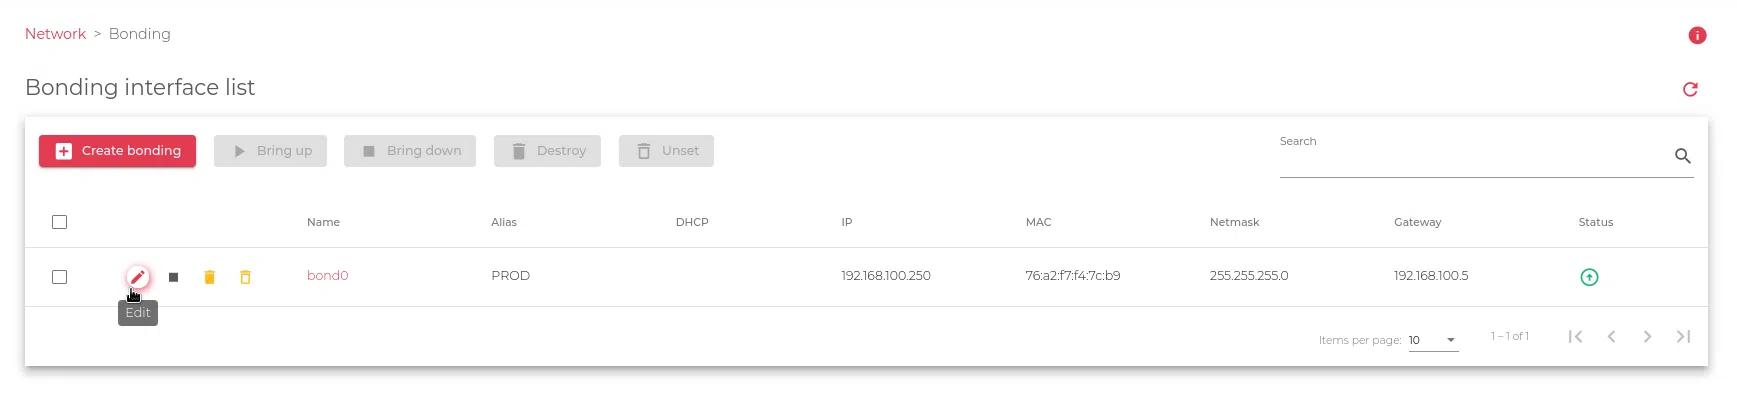Screen dimensions: 1737x402
Task: Toggle the select-all header checkbox
Action: 60,222
